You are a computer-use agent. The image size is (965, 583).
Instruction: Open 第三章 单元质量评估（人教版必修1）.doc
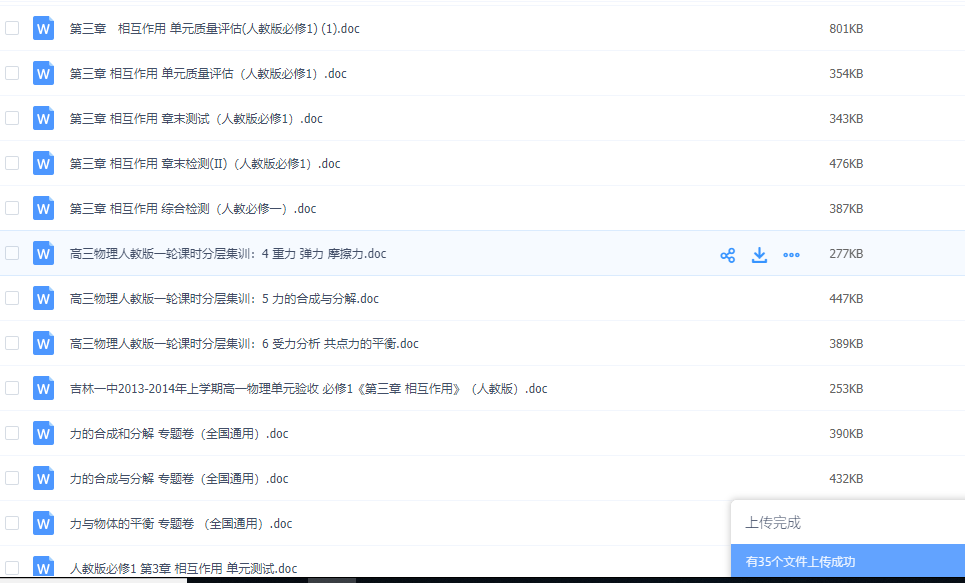[208, 73]
